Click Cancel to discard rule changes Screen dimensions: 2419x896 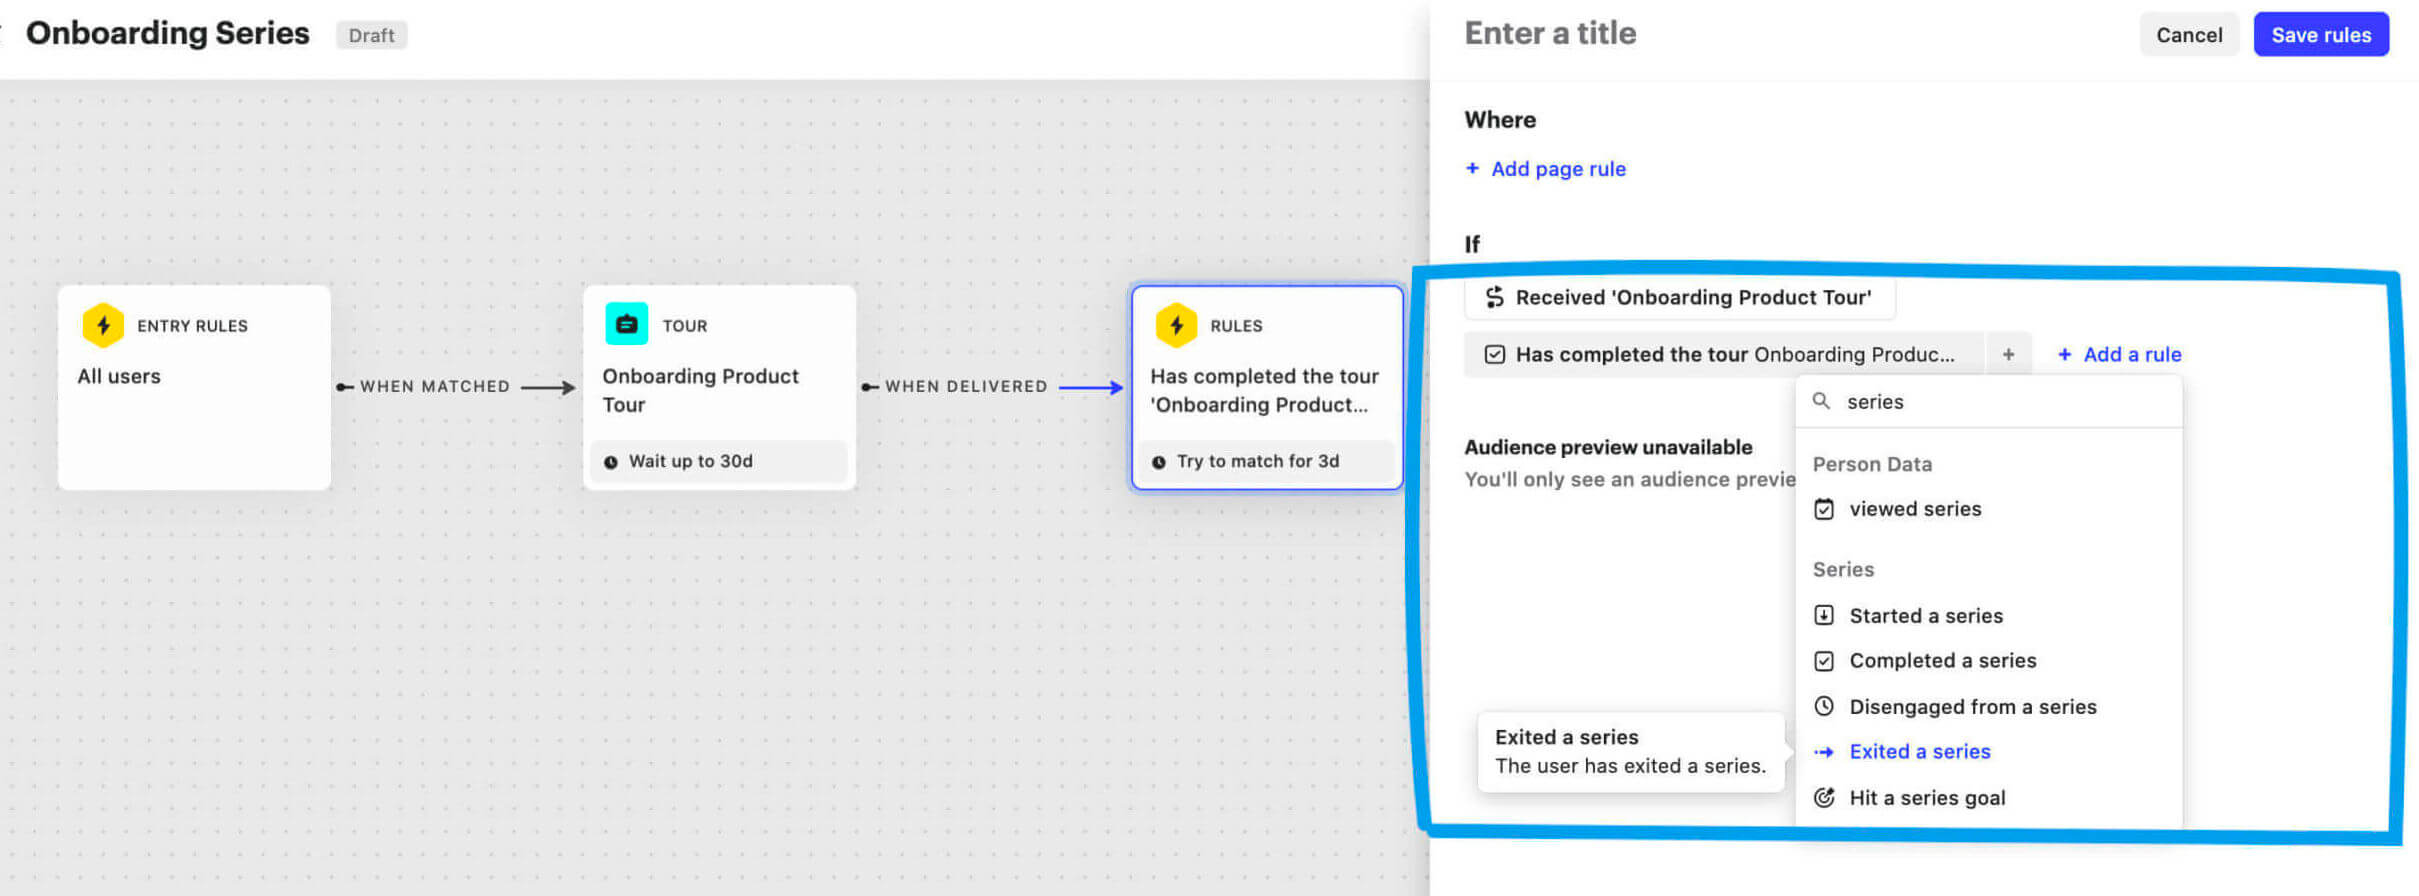pyautogui.click(x=2188, y=35)
